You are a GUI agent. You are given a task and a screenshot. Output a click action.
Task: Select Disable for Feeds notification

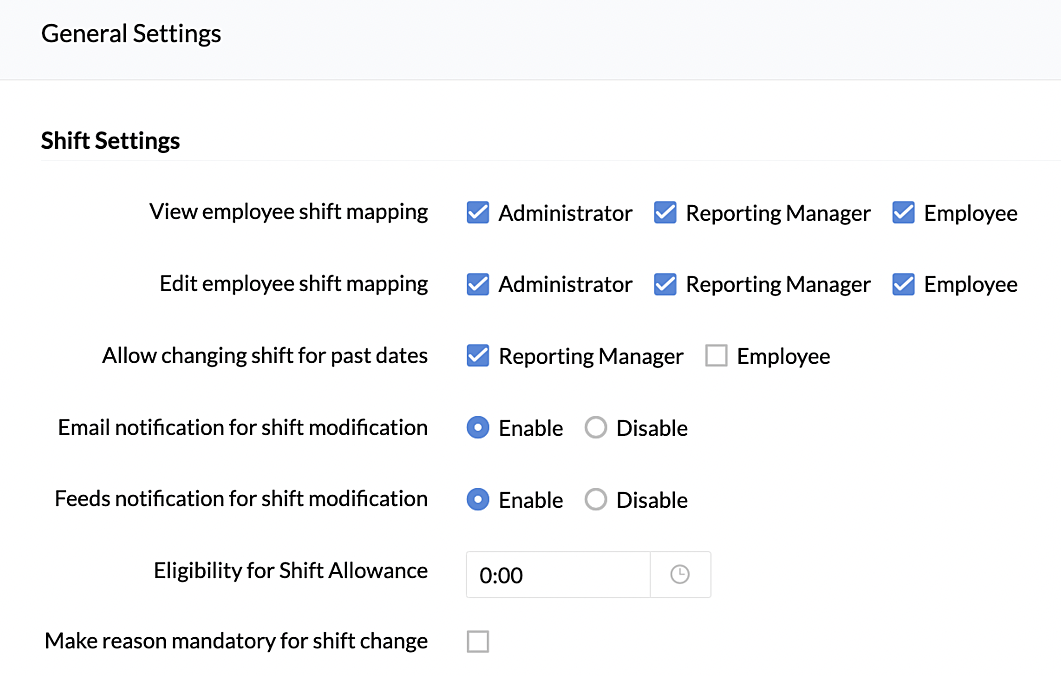click(596, 500)
